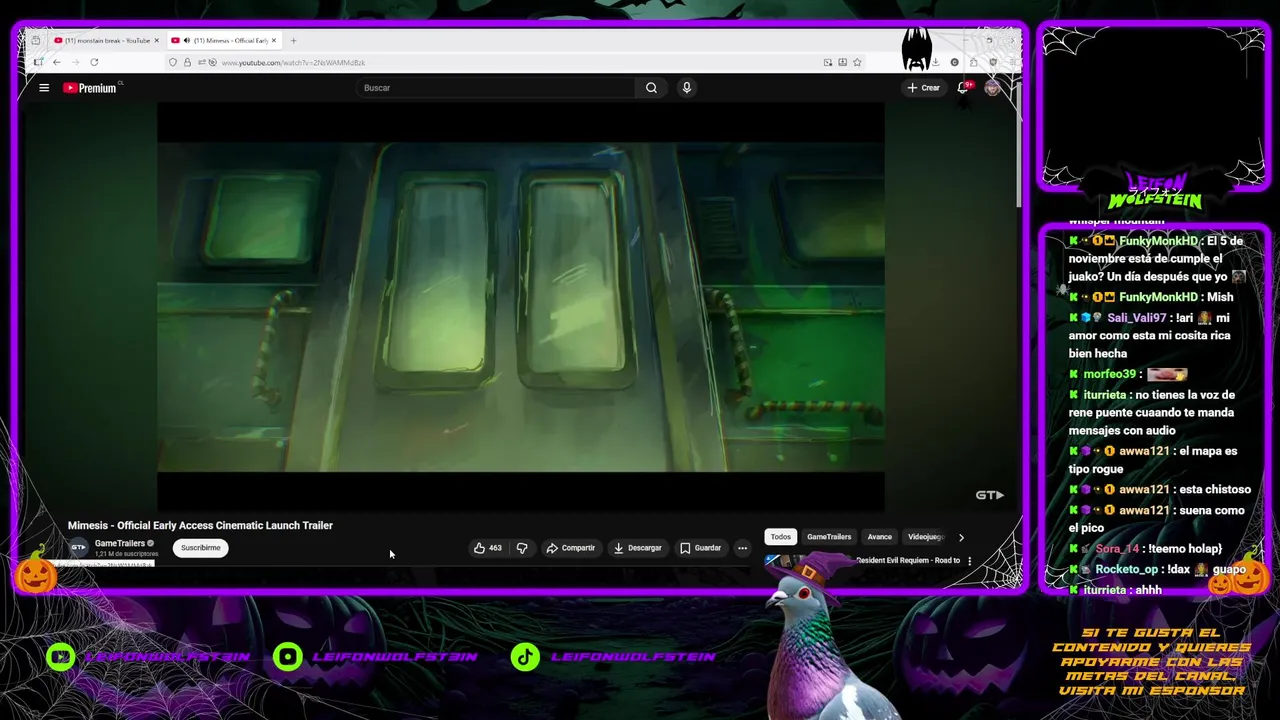Click Sora_14 chat username
This screenshot has height=720, width=1280.
point(1117,549)
